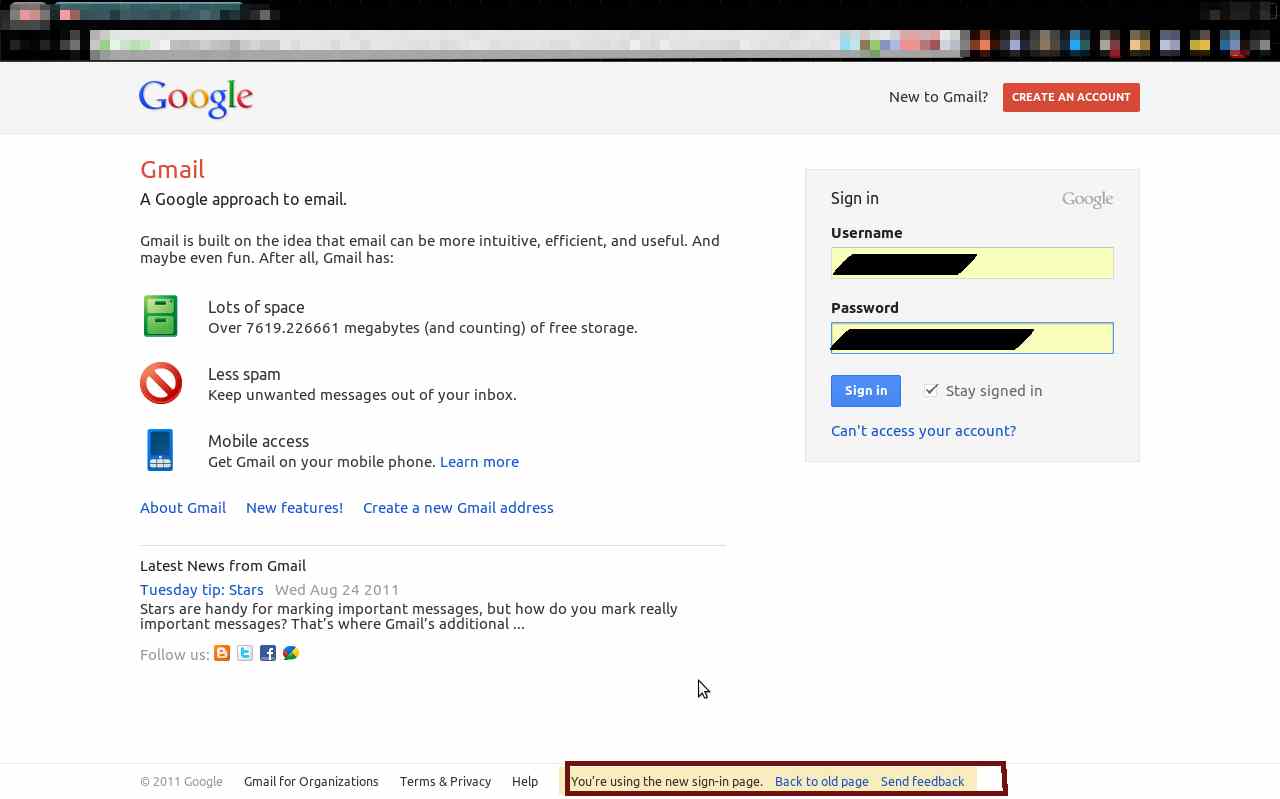Click A Google approach to email tagline

(x=243, y=199)
